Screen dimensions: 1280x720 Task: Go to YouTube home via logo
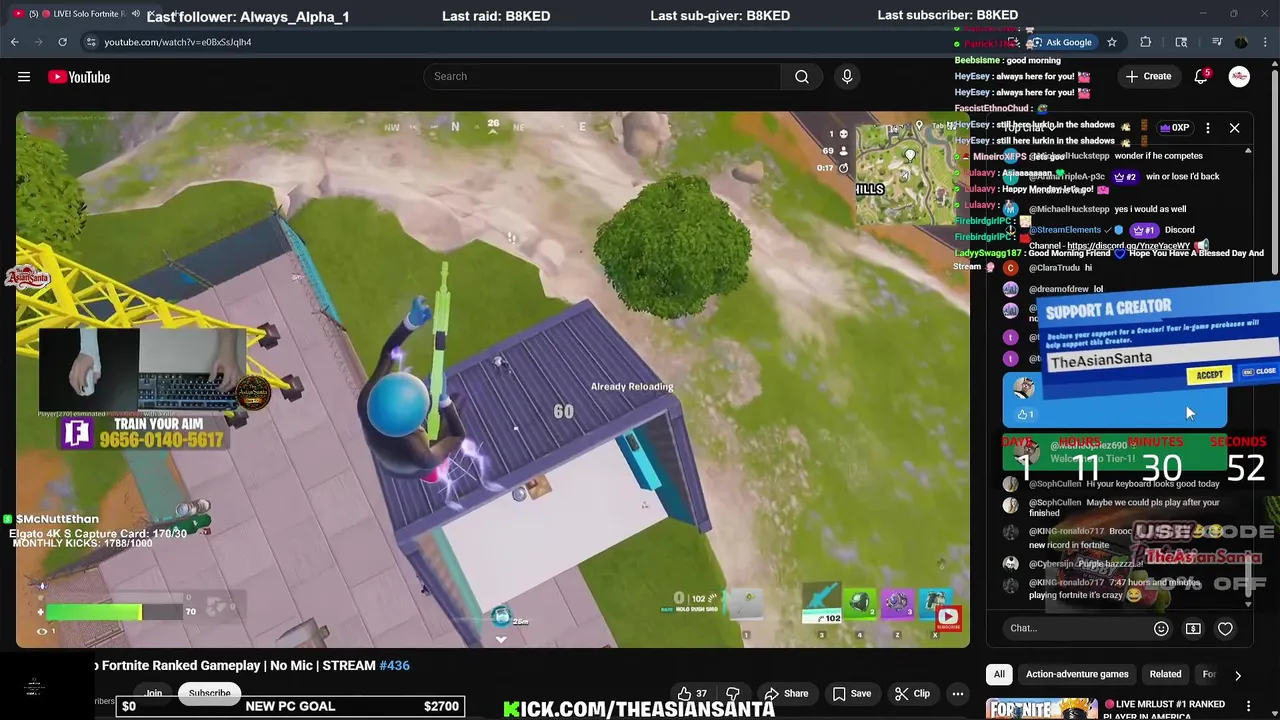pyautogui.click(x=79, y=77)
